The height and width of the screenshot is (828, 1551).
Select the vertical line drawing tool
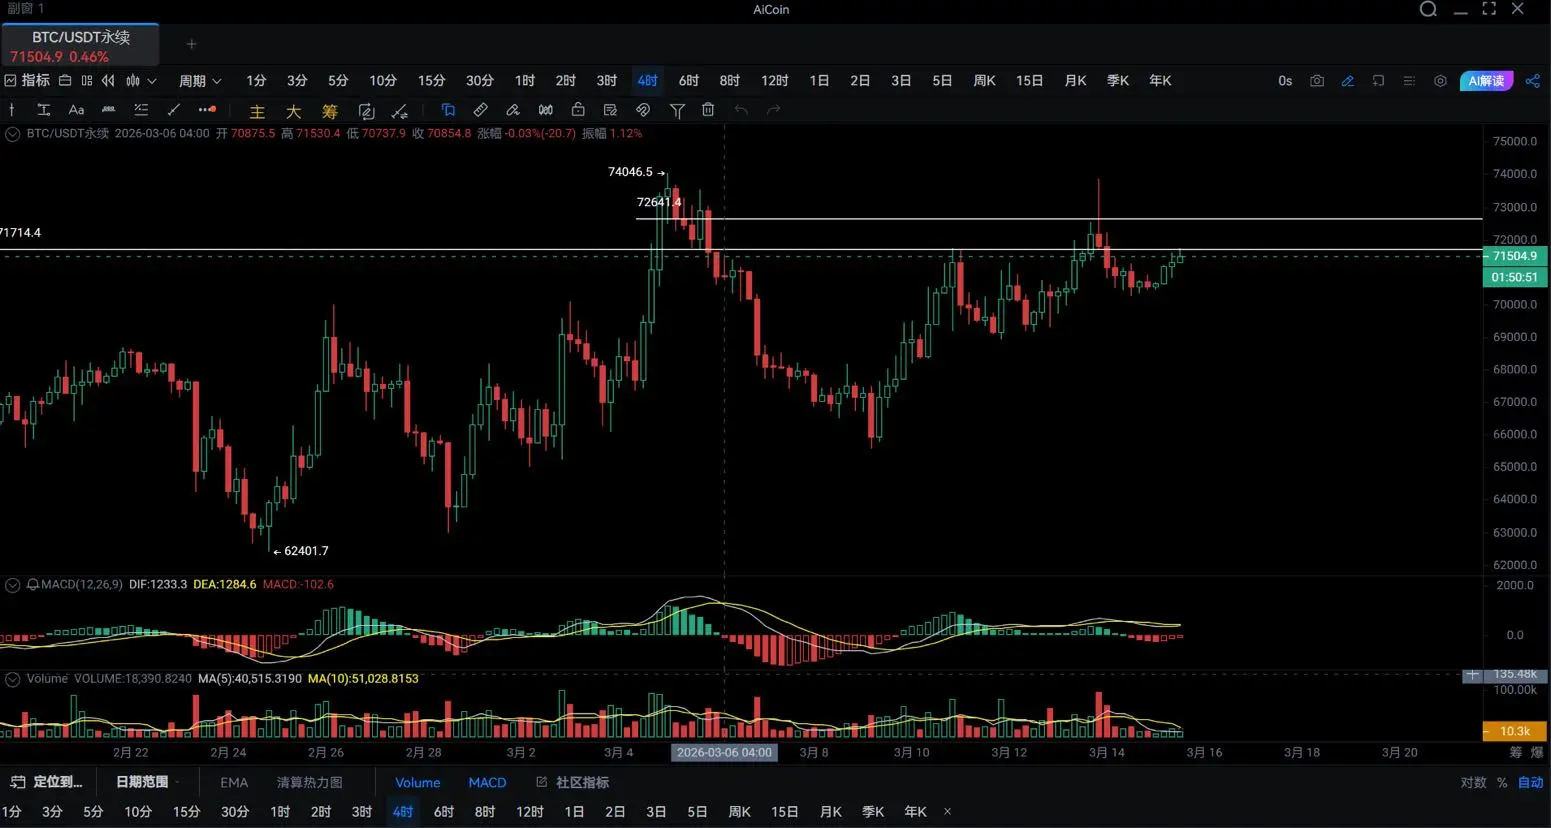pyautogui.click(x=11, y=110)
